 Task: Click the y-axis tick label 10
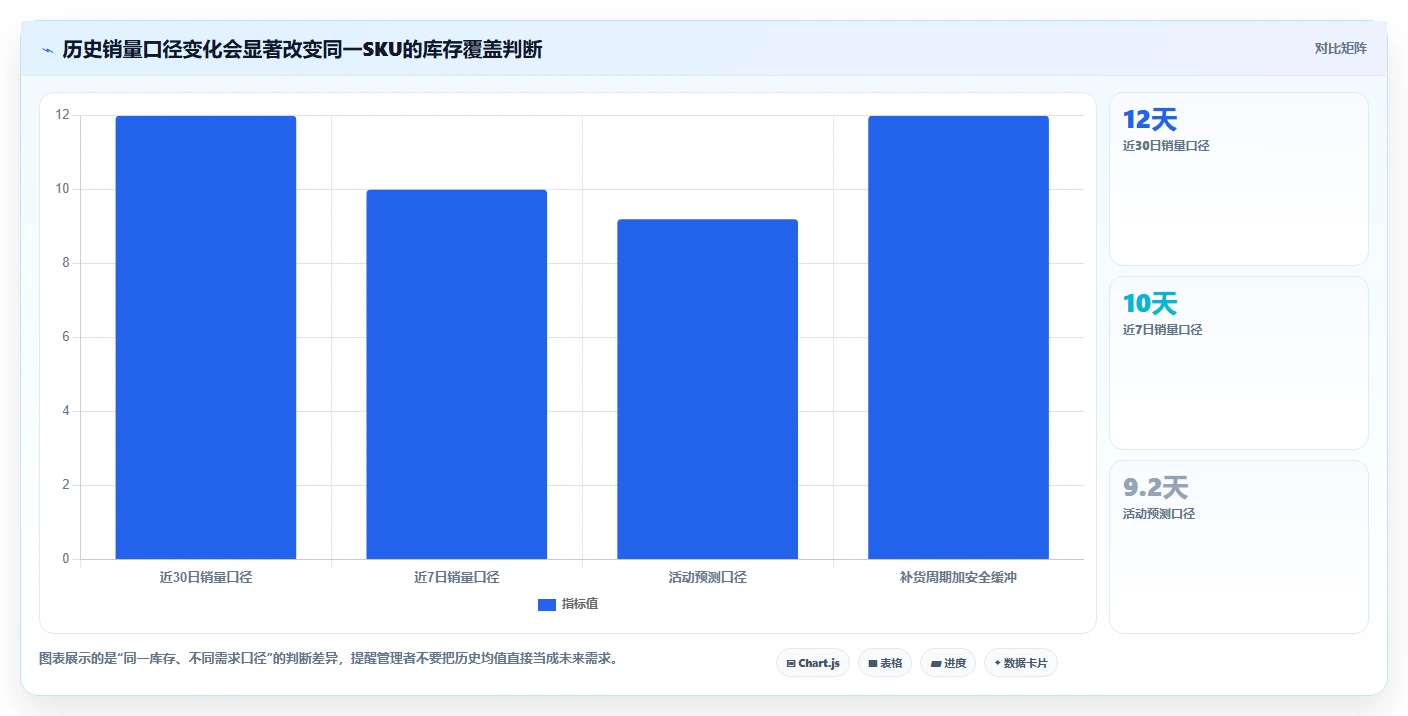[x=63, y=189]
